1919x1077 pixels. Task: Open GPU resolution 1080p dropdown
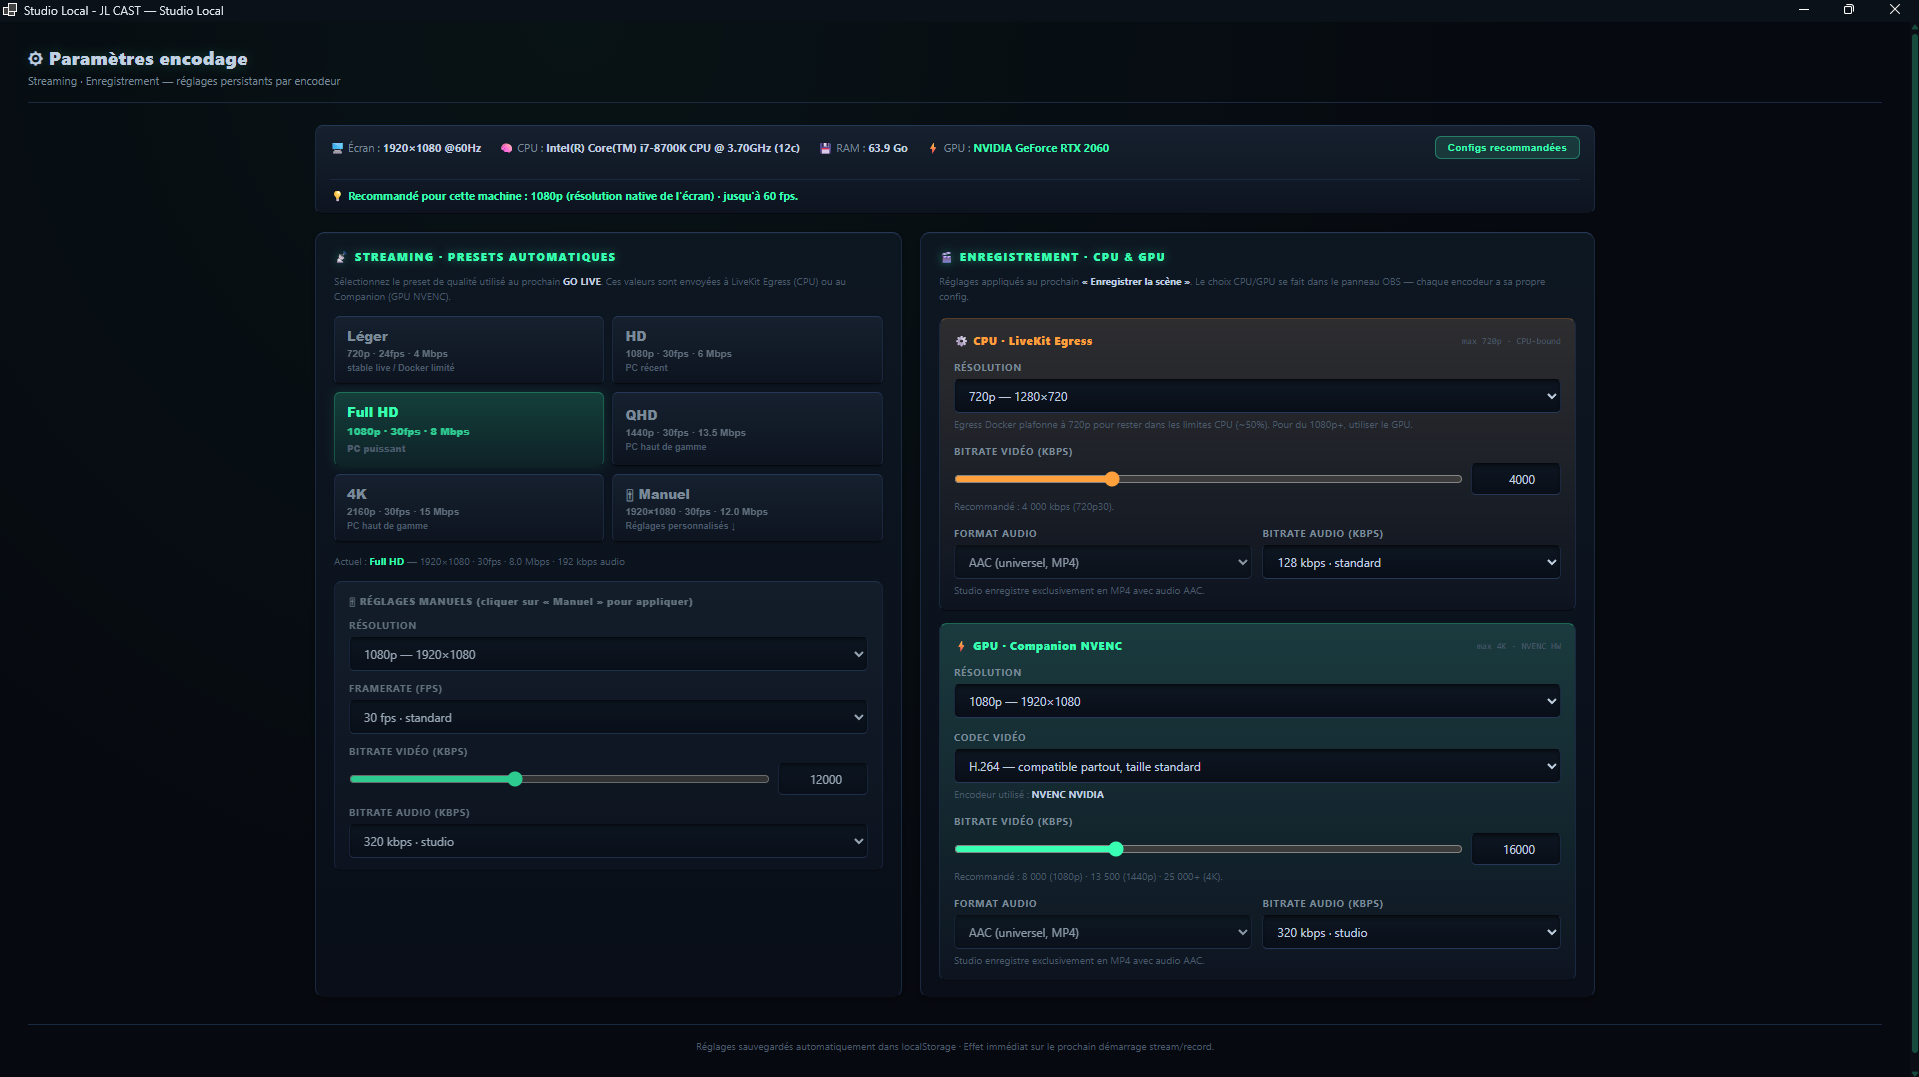[1257, 701]
